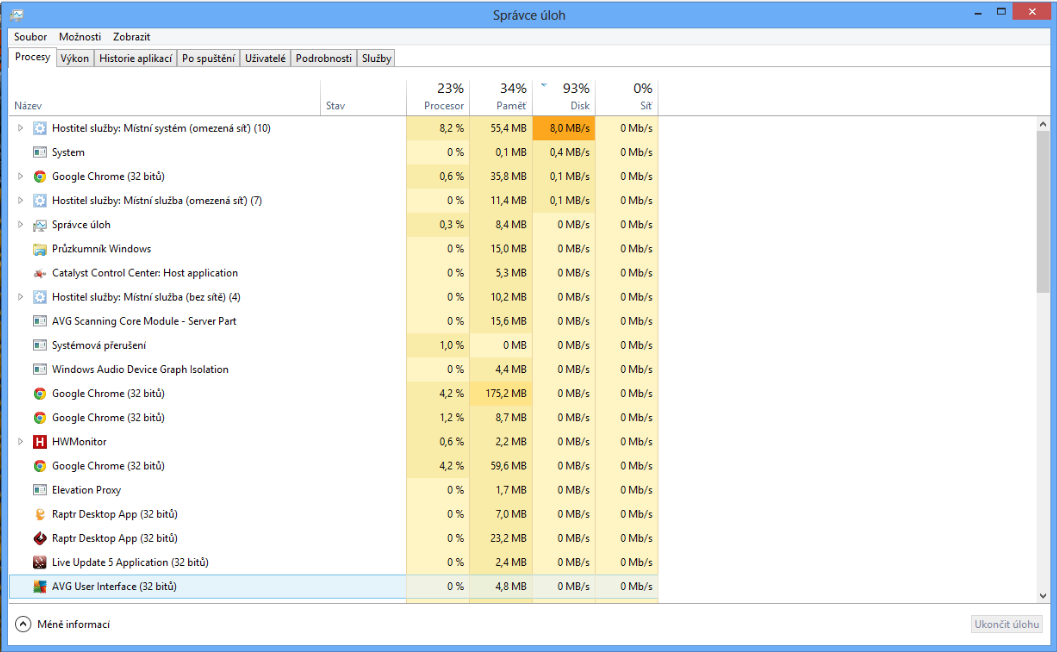Select the Live Update 5 Application row name
1057x652 pixels.
[130, 562]
